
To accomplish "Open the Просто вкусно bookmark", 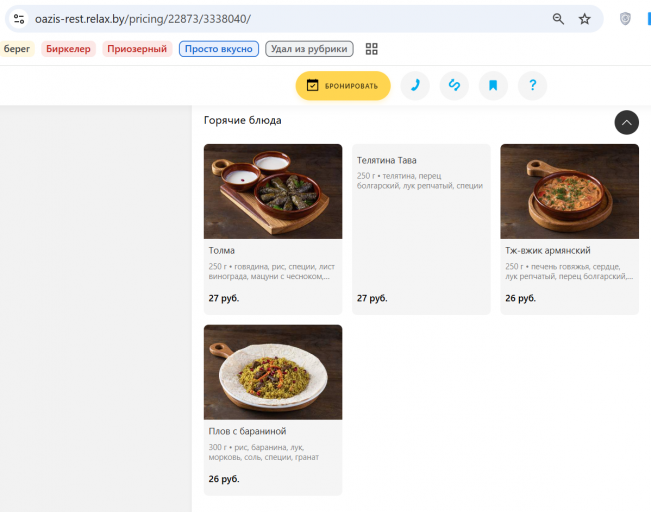I will click(x=219, y=49).
